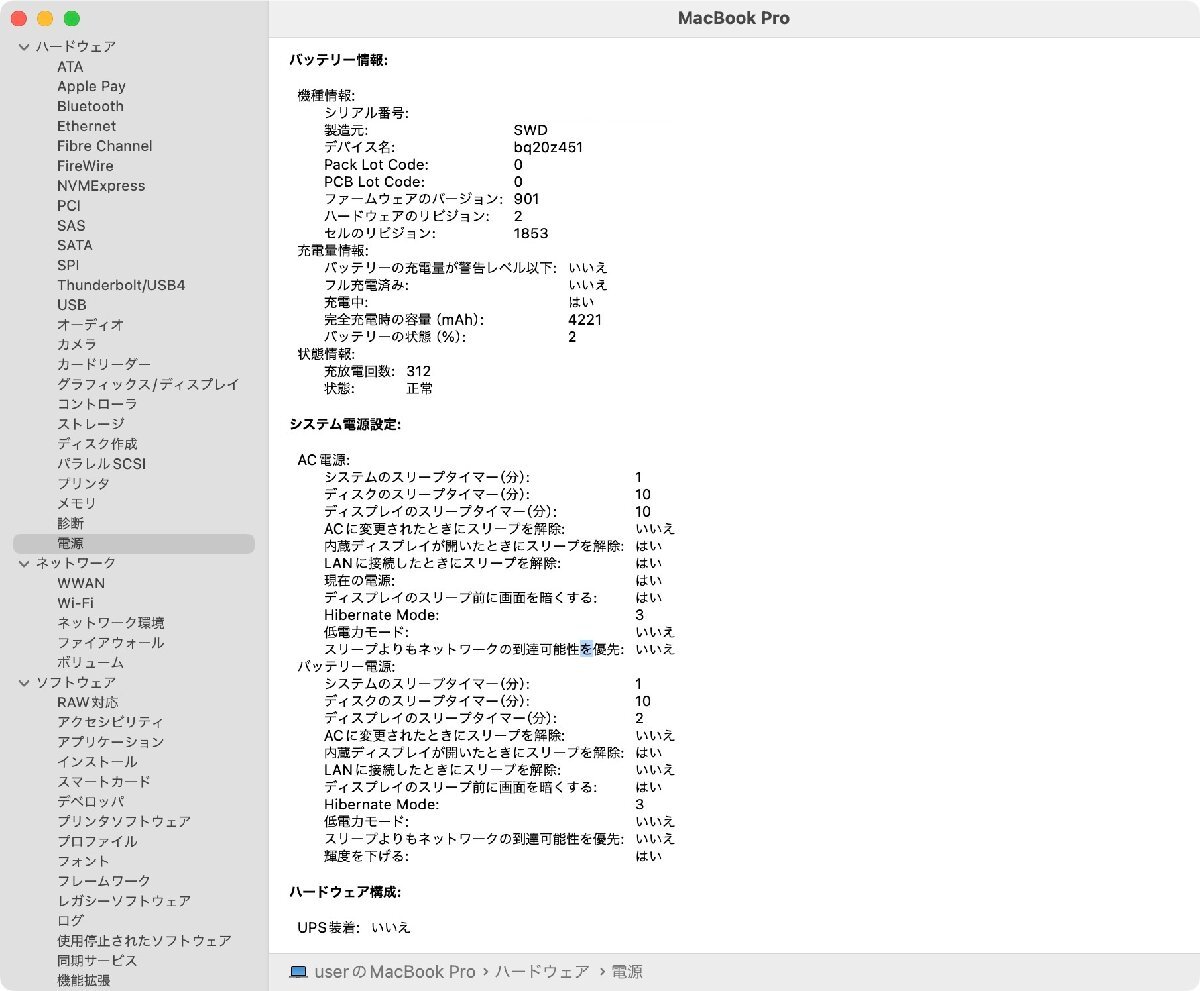
Task: Open Thunderbolt/USB4 information
Action: (x=121, y=285)
